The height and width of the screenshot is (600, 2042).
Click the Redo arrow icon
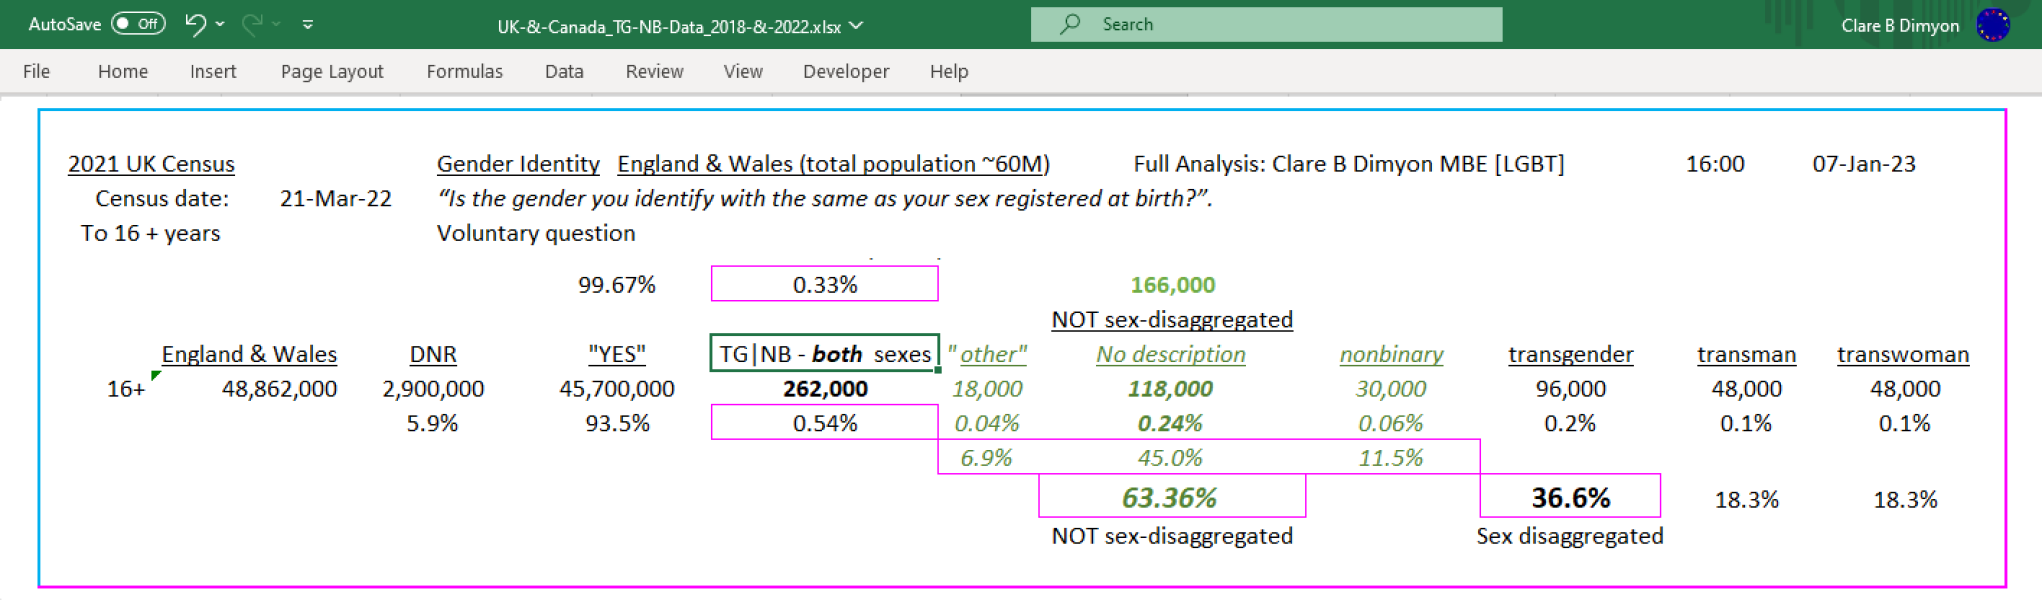252,25
